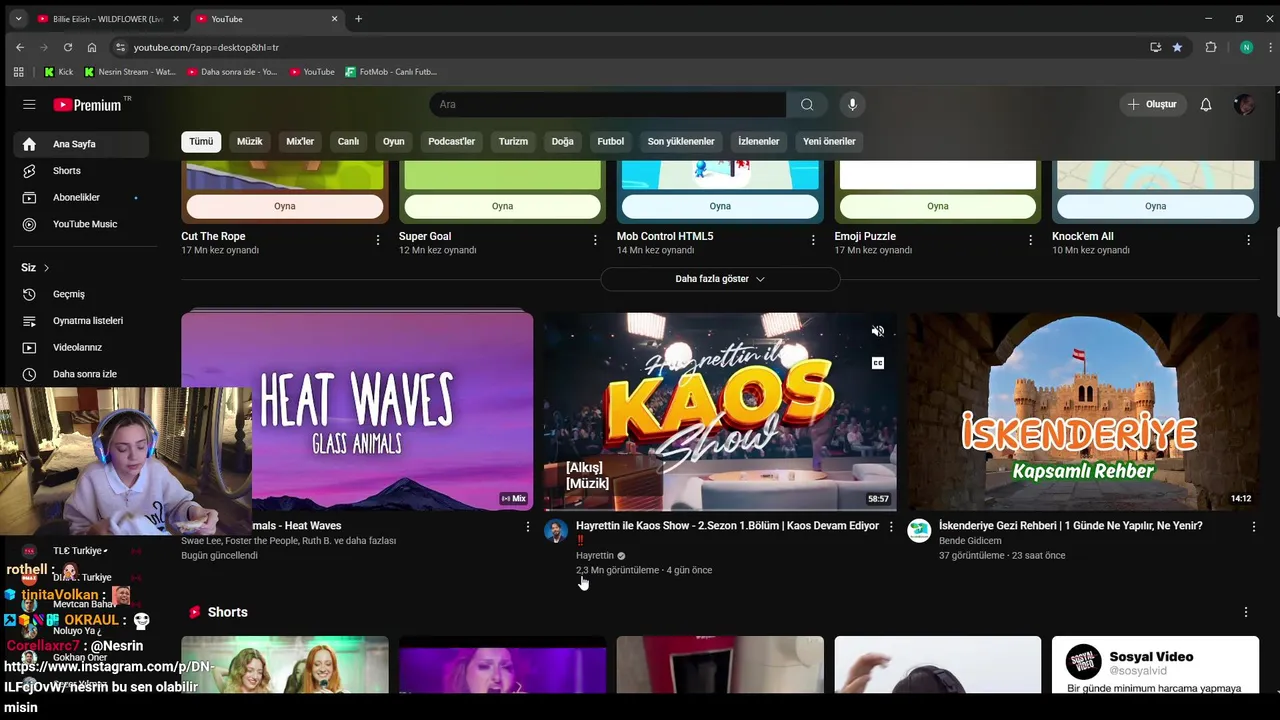Play Knock'em All with Oyna

tap(1155, 206)
